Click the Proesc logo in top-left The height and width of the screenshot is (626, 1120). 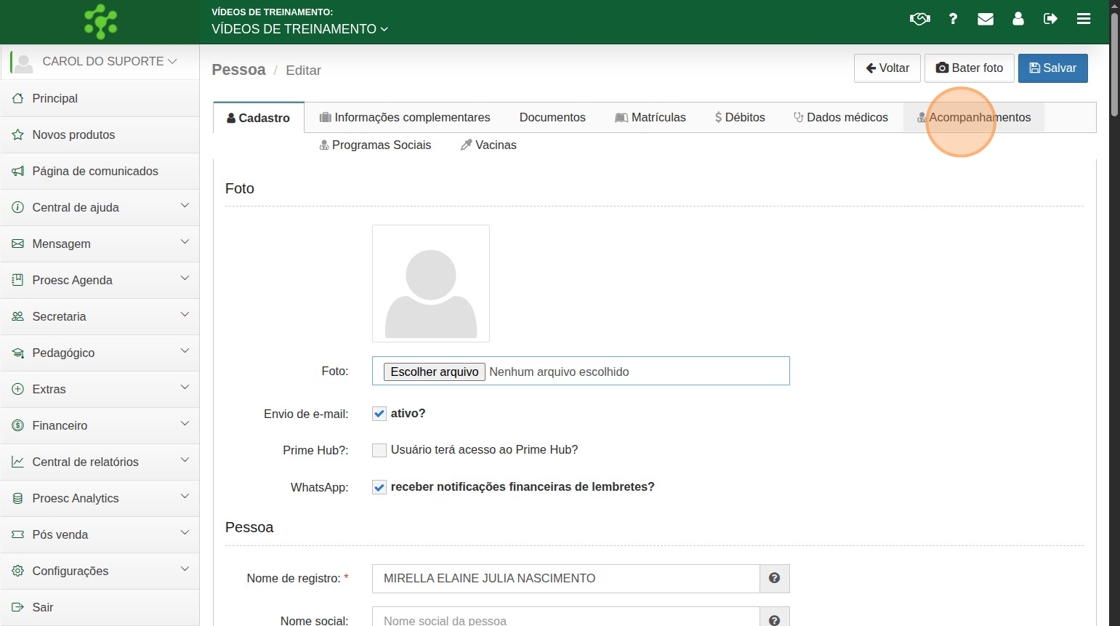click(100, 21)
